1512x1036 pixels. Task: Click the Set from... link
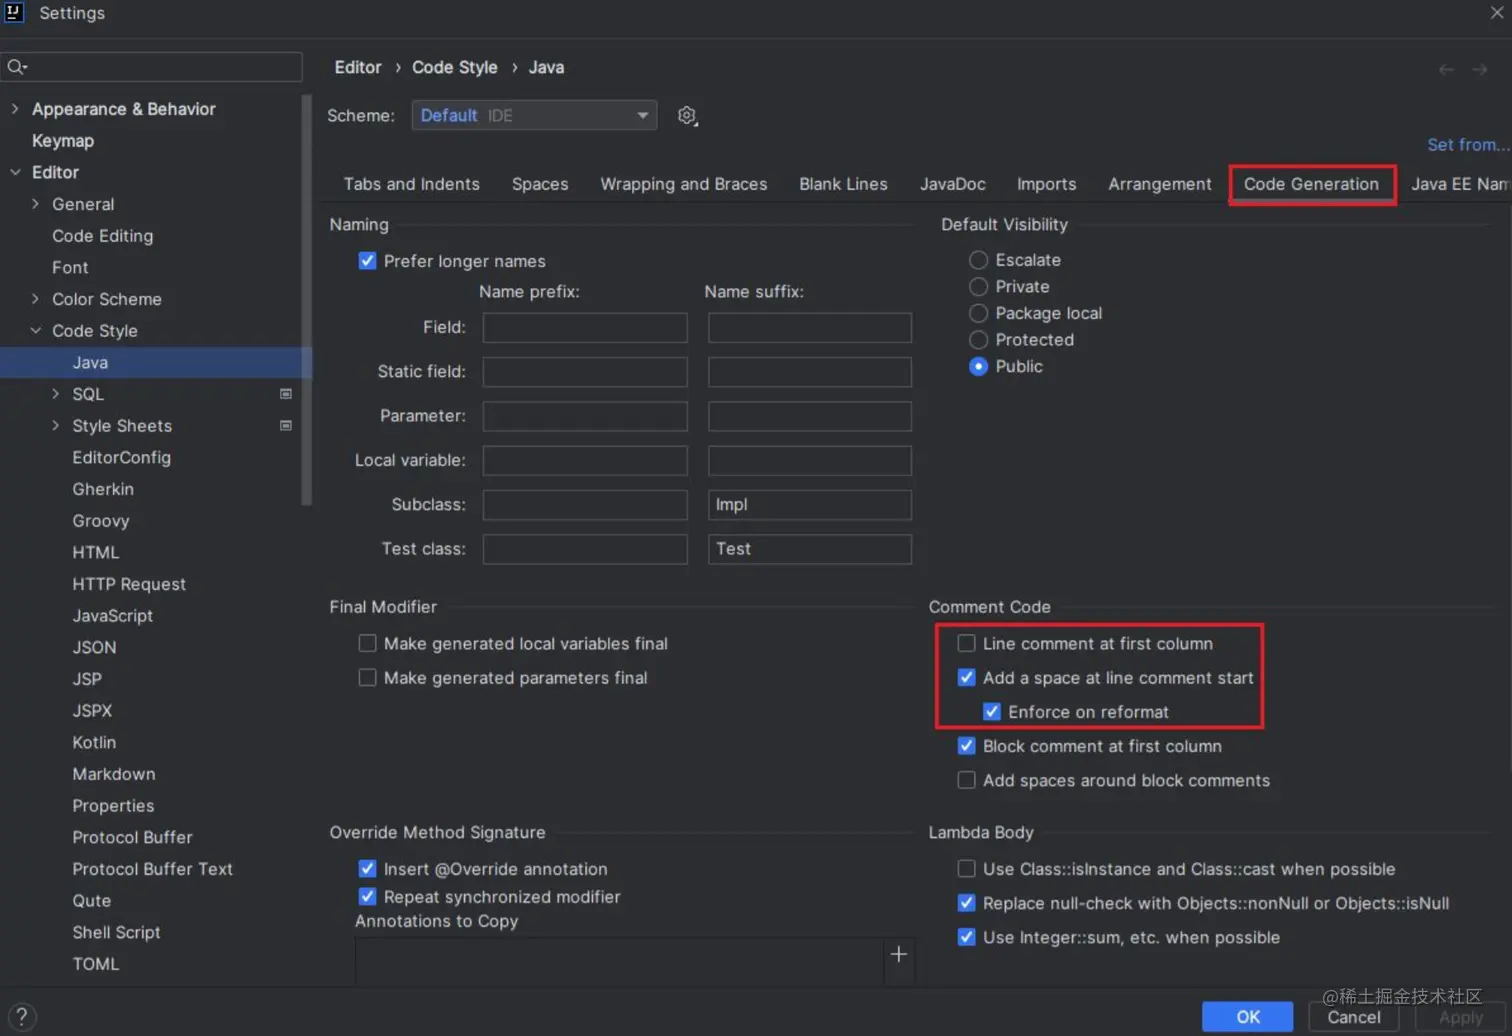pos(1467,145)
